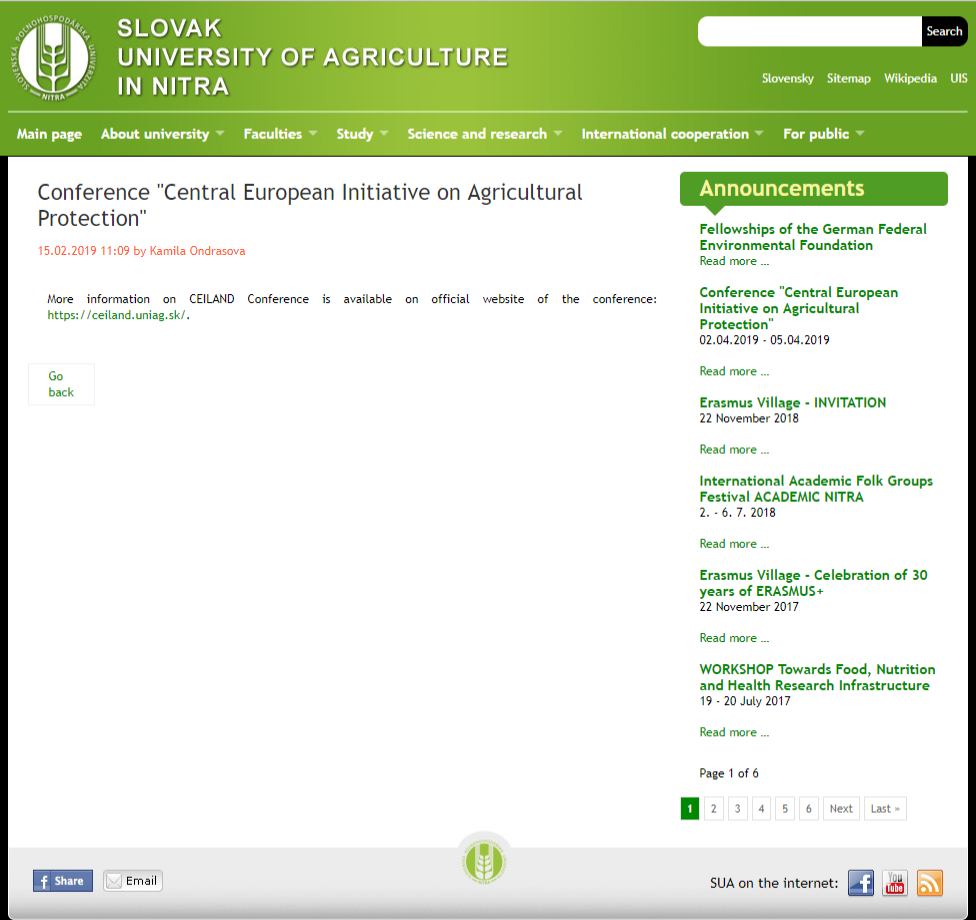This screenshot has height=920, width=976.
Task: Click the Slovak University of Agriculture title
Action: pos(312,57)
